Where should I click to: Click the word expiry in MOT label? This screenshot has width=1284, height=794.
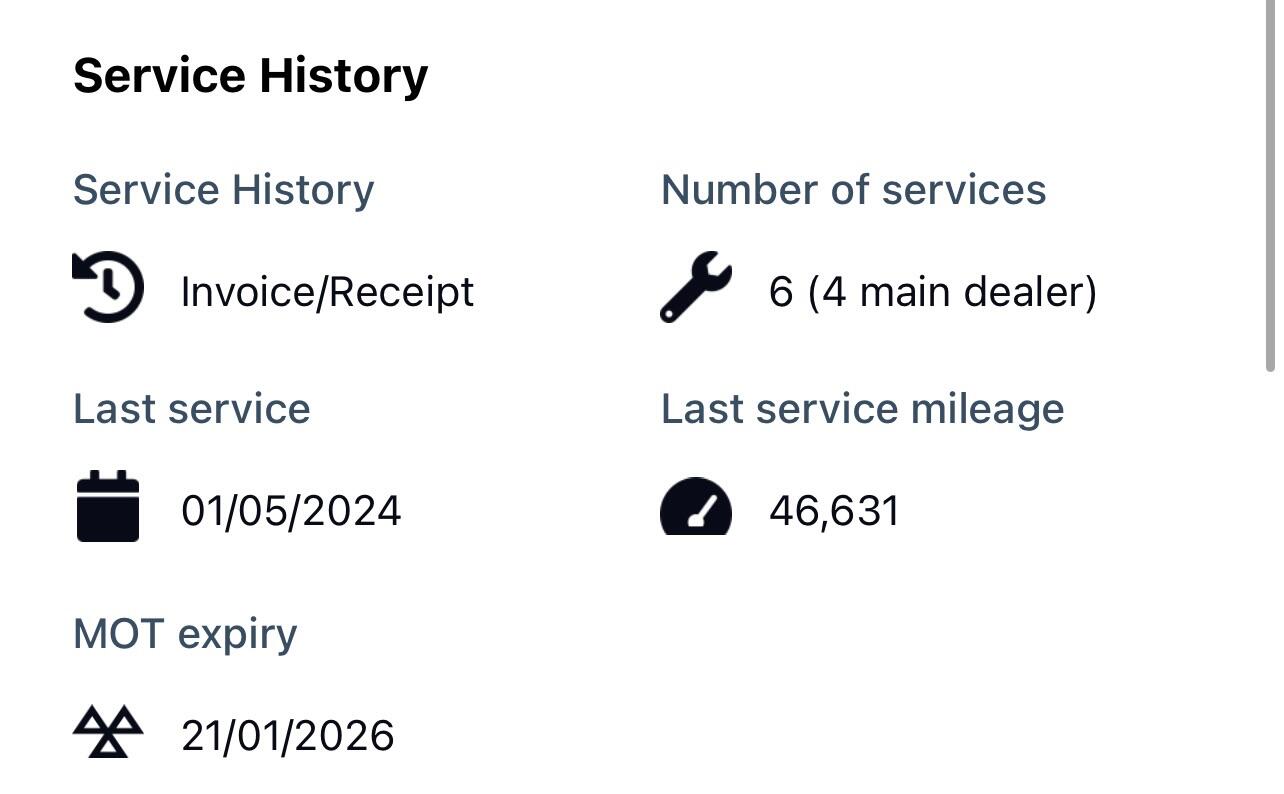pyautogui.click(x=238, y=635)
